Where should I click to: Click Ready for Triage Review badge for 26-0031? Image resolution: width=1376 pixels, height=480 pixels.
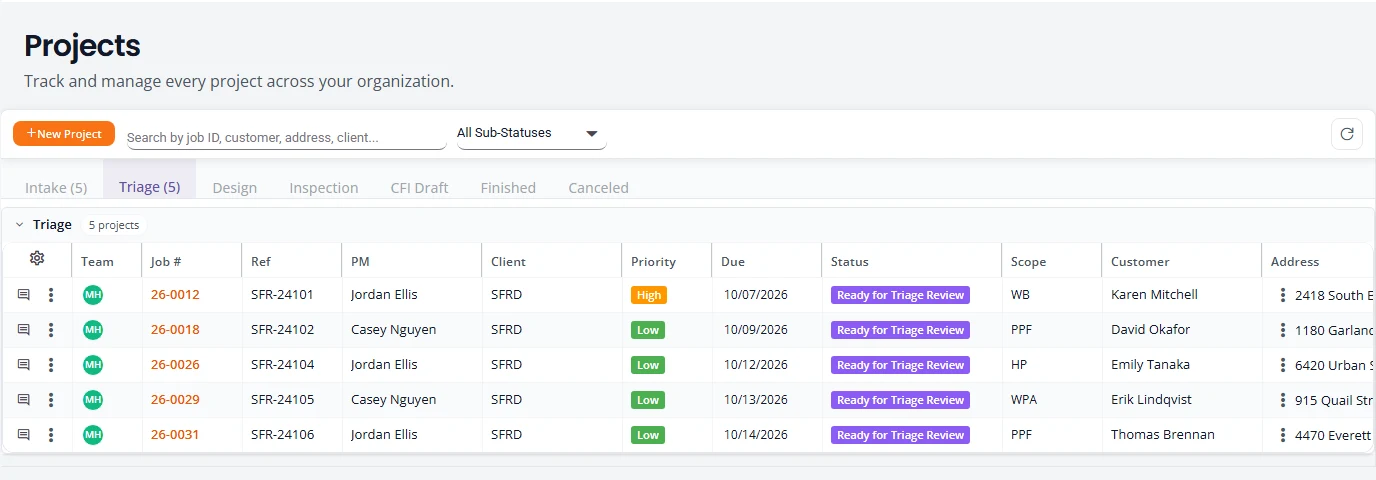click(900, 435)
